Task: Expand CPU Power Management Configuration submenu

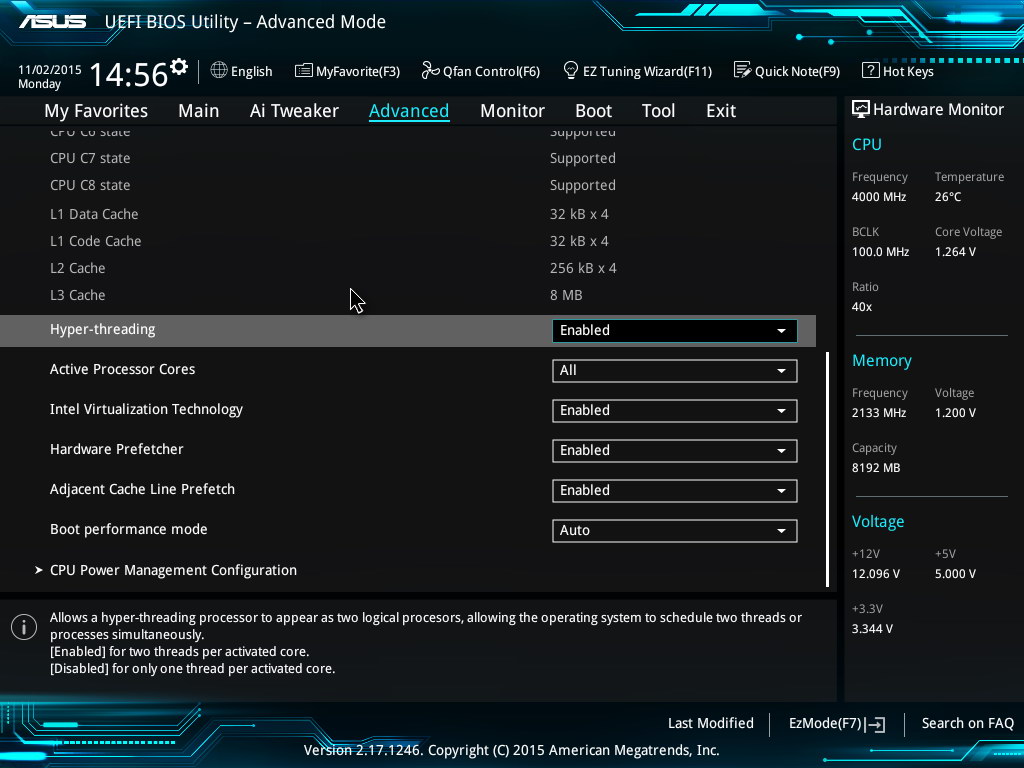Action: coord(173,570)
